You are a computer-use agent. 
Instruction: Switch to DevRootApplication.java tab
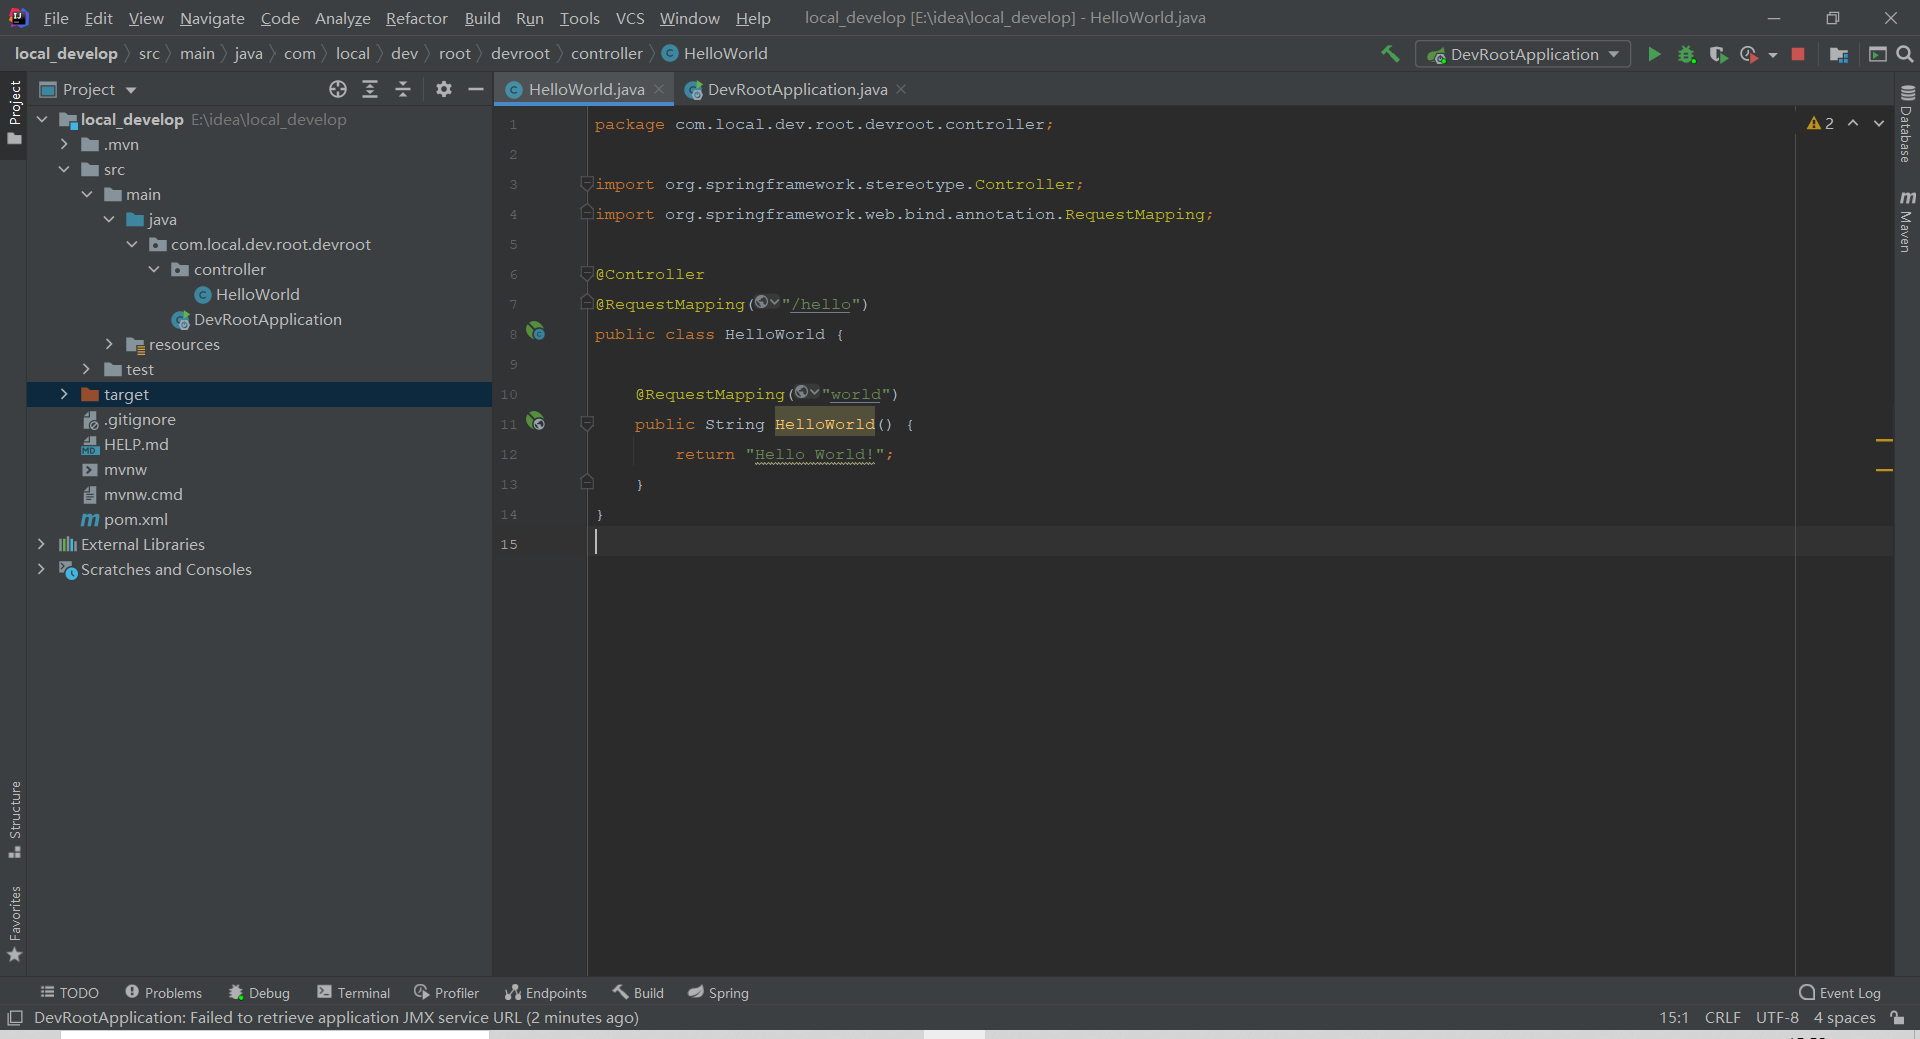[x=797, y=89]
